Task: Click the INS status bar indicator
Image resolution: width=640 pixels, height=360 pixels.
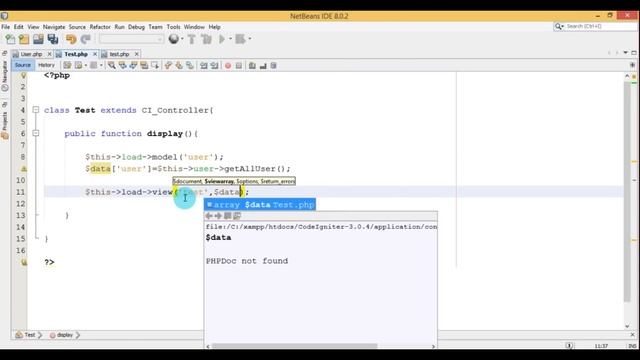Action: pos(632,346)
